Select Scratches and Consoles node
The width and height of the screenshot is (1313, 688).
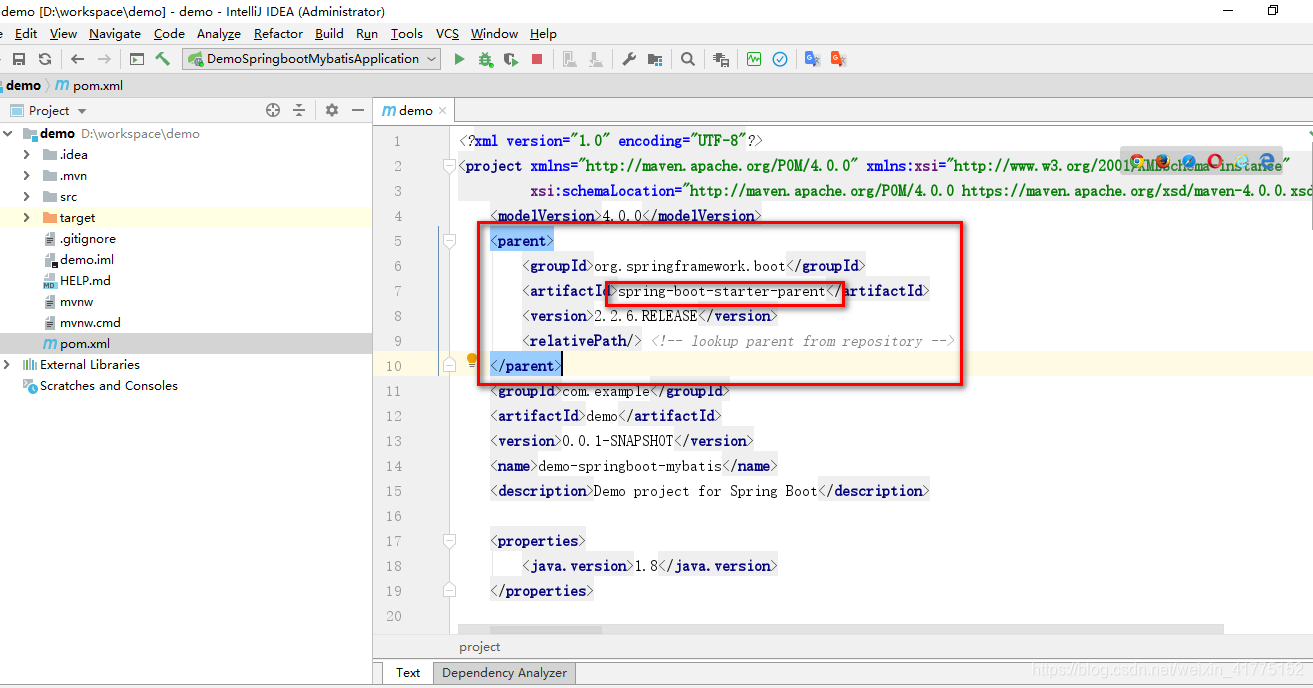[100, 385]
